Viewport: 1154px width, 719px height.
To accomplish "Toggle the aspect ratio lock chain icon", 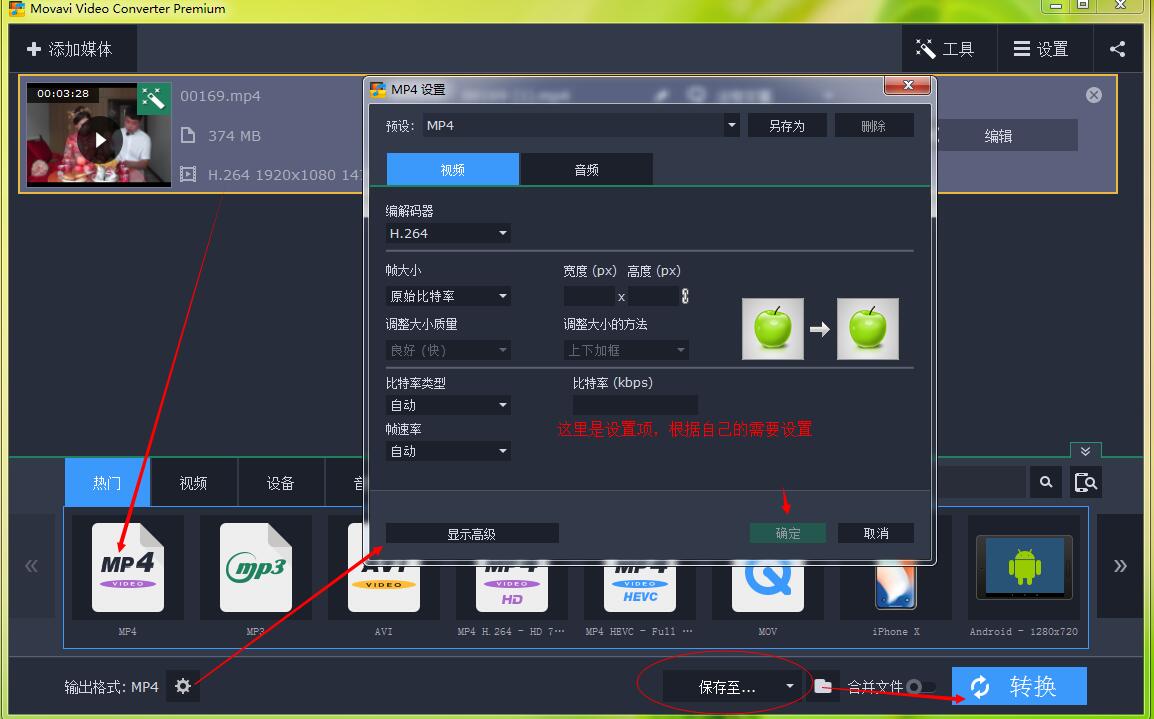I will tap(685, 296).
